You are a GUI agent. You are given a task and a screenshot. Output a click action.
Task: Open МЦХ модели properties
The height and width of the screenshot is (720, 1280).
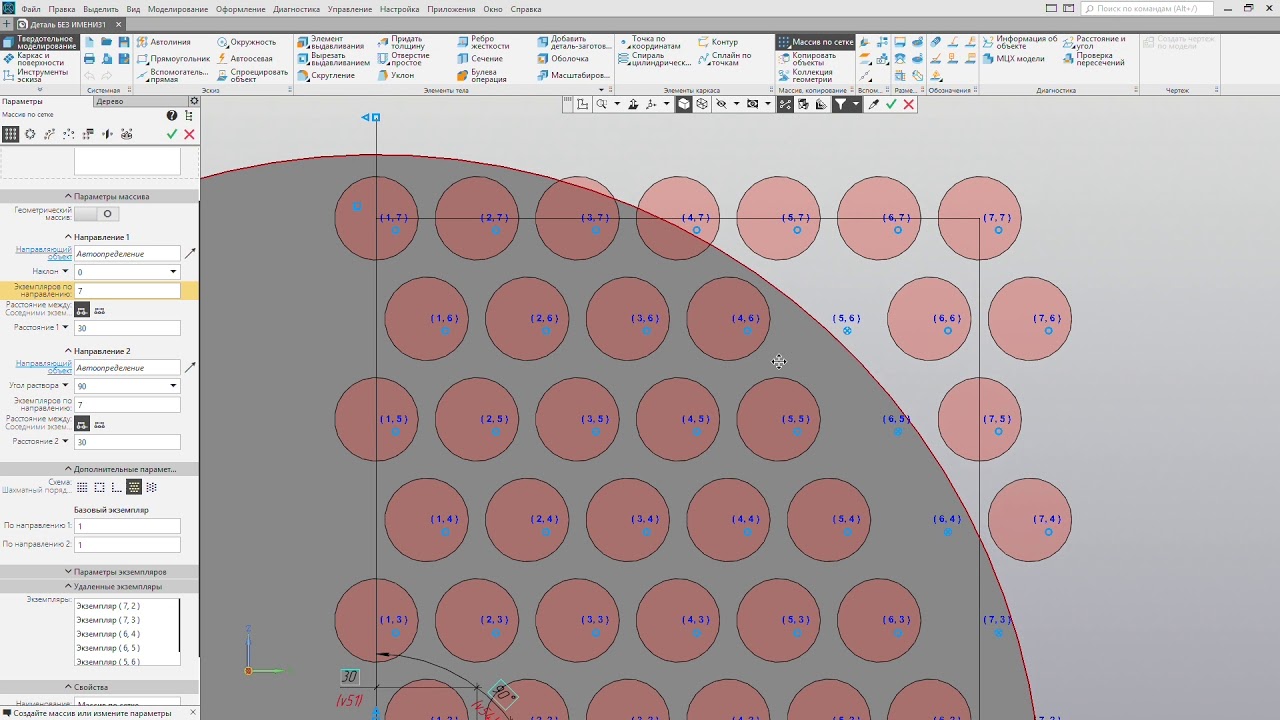pos(1013,58)
